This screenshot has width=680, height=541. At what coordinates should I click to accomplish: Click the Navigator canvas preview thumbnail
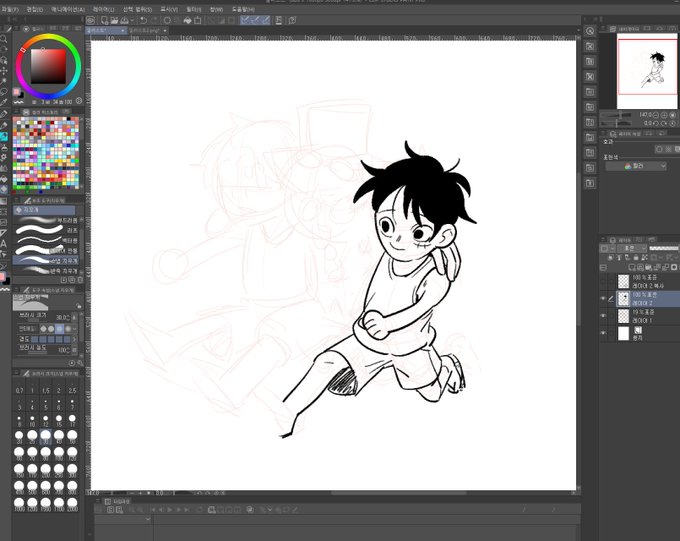point(648,71)
